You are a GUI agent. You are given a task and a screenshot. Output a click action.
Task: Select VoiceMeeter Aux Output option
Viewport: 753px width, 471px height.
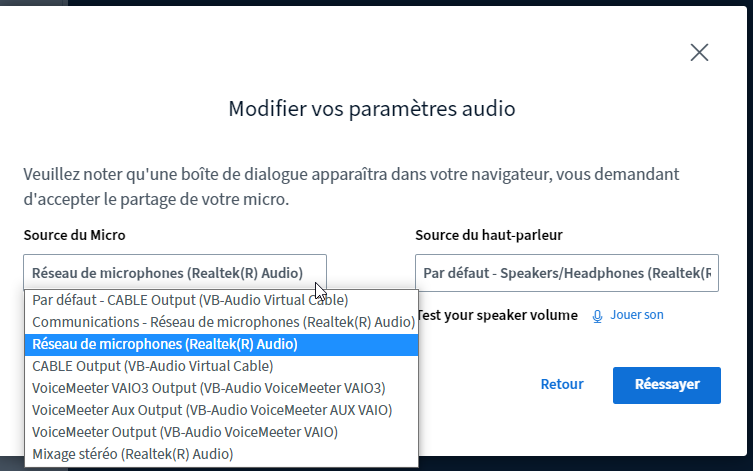[221, 410]
